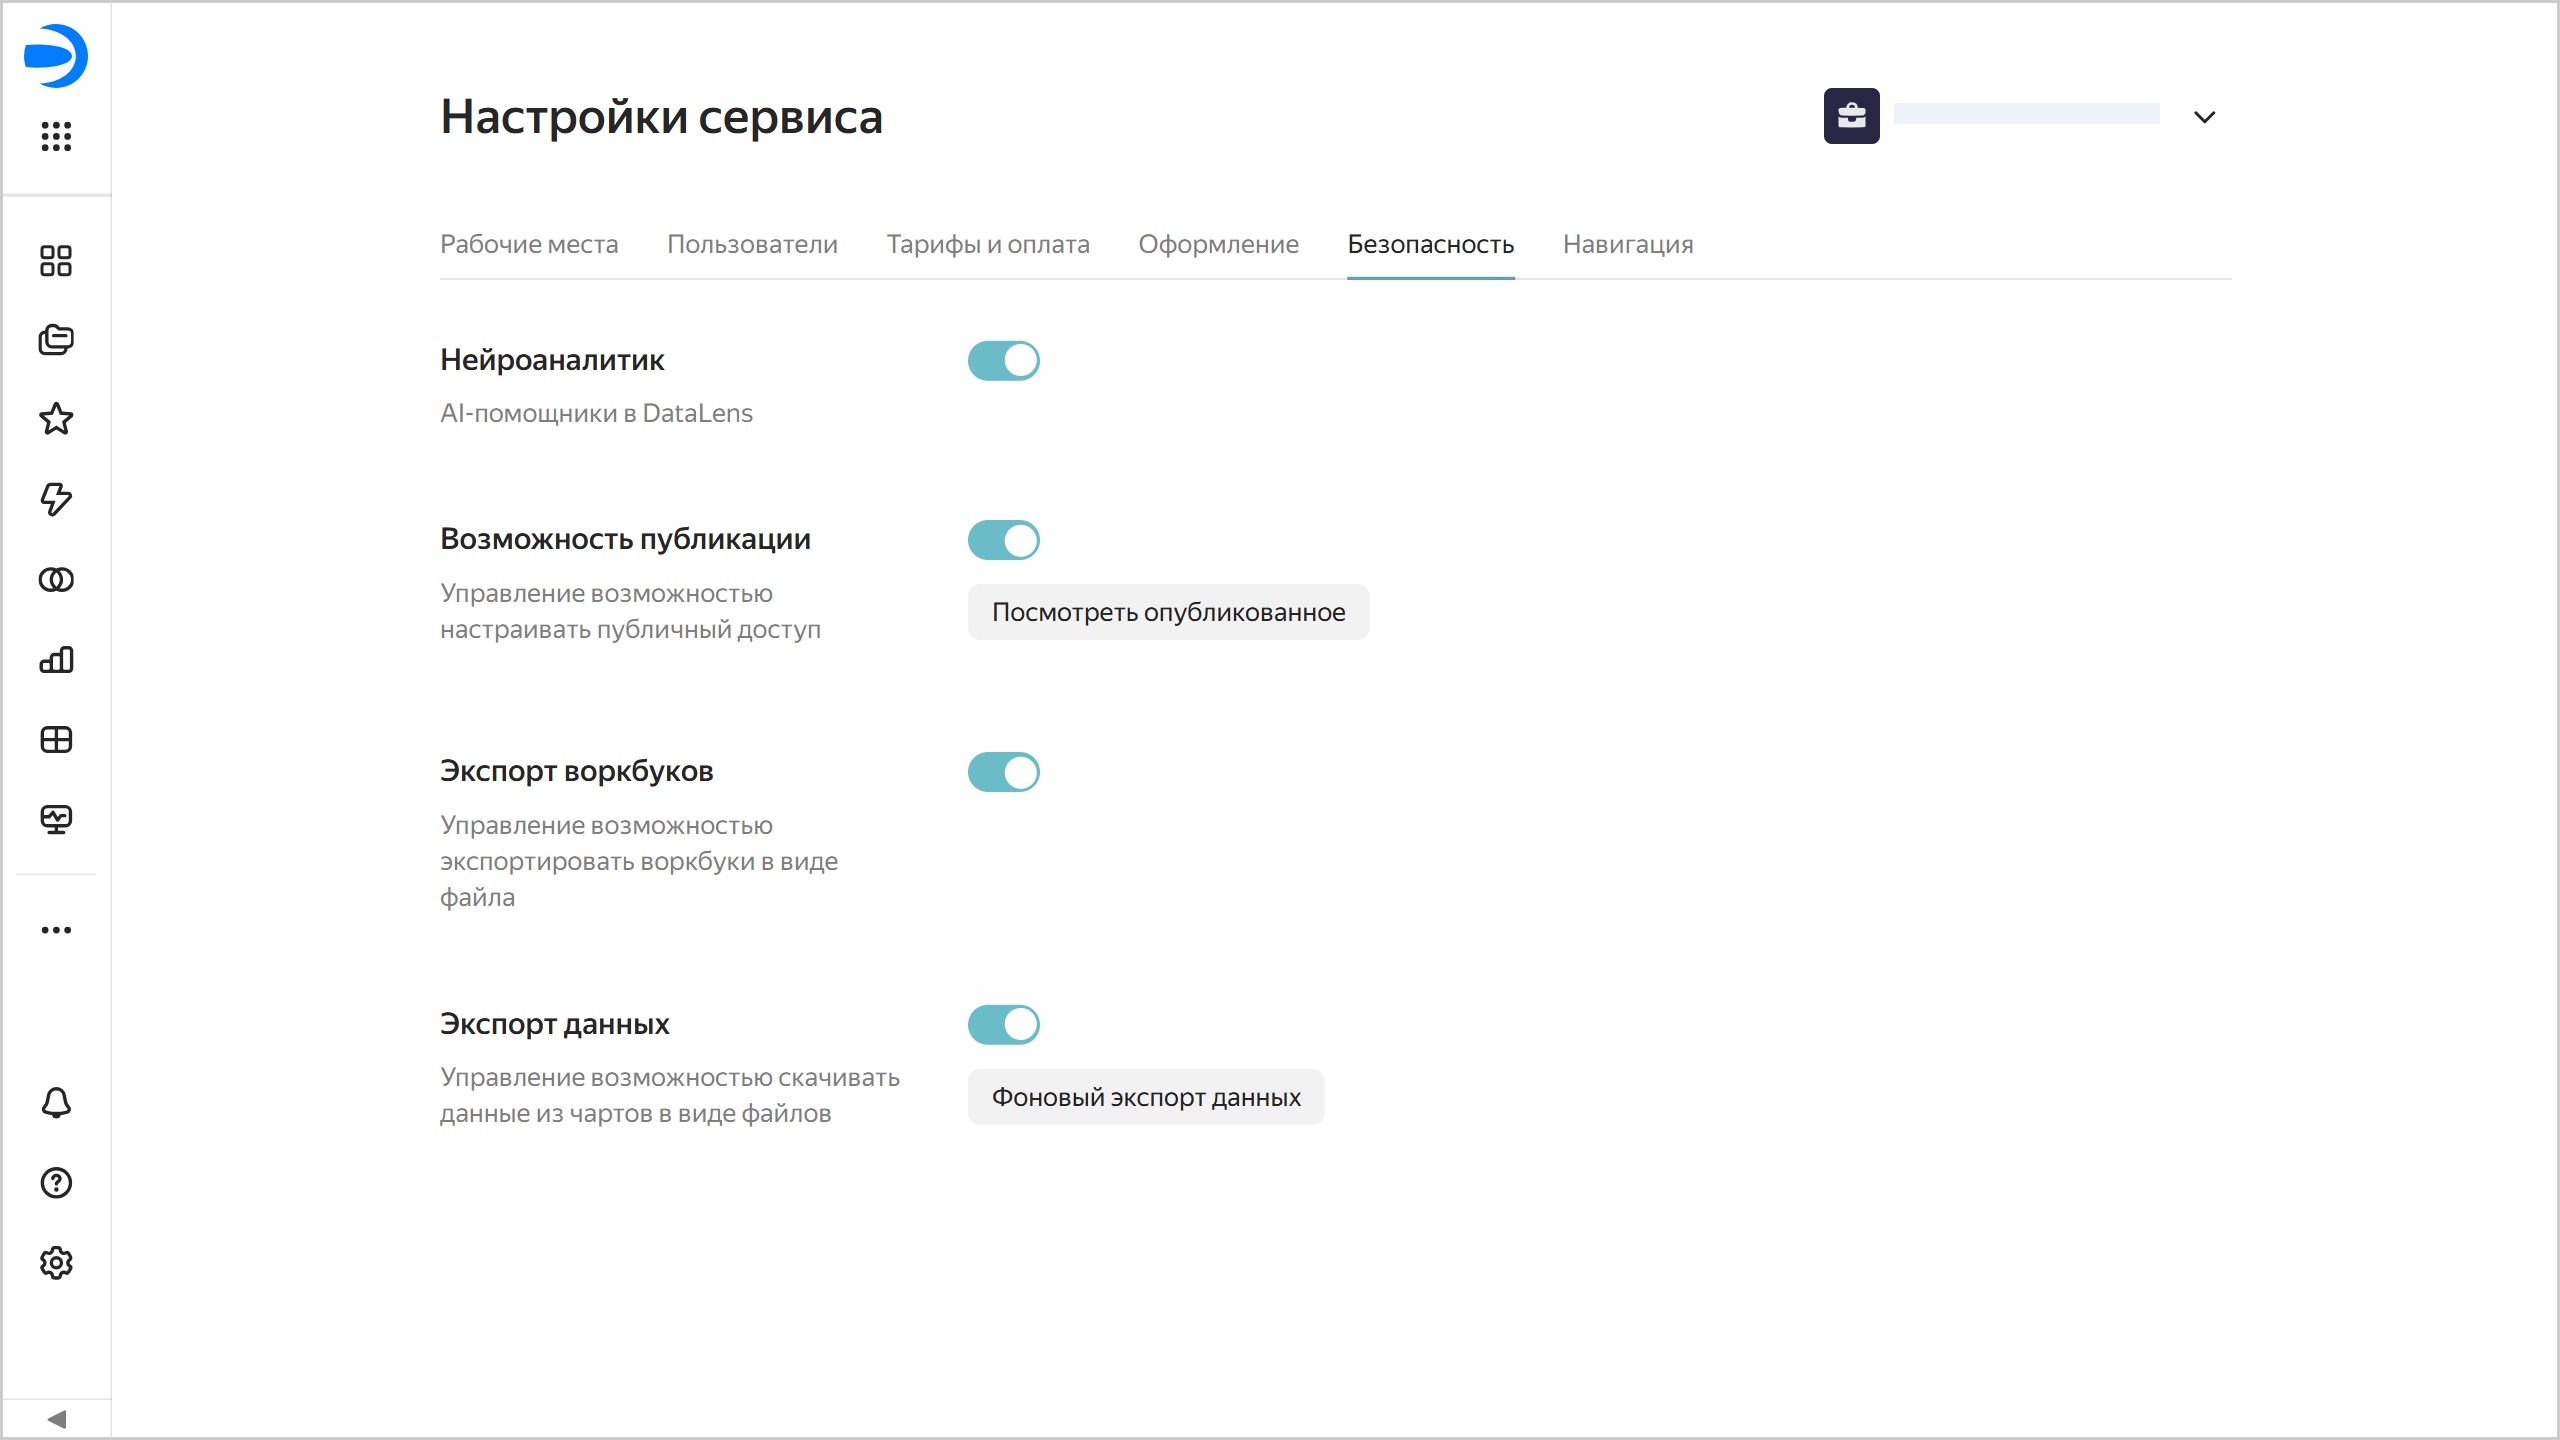Collapse sidebar with bottom arrow
The width and height of the screenshot is (2560, 1440).
(56, 1419)
